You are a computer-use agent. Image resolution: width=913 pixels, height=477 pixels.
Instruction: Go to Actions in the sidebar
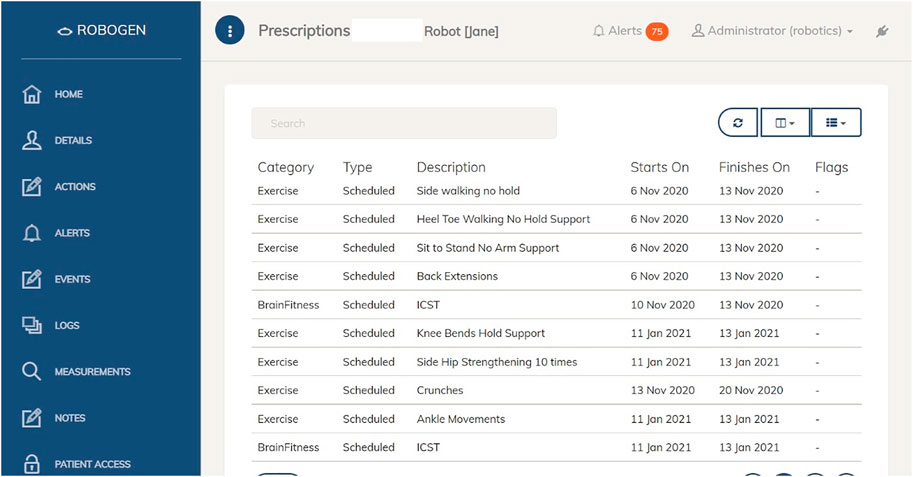click(x=75, y=186)
